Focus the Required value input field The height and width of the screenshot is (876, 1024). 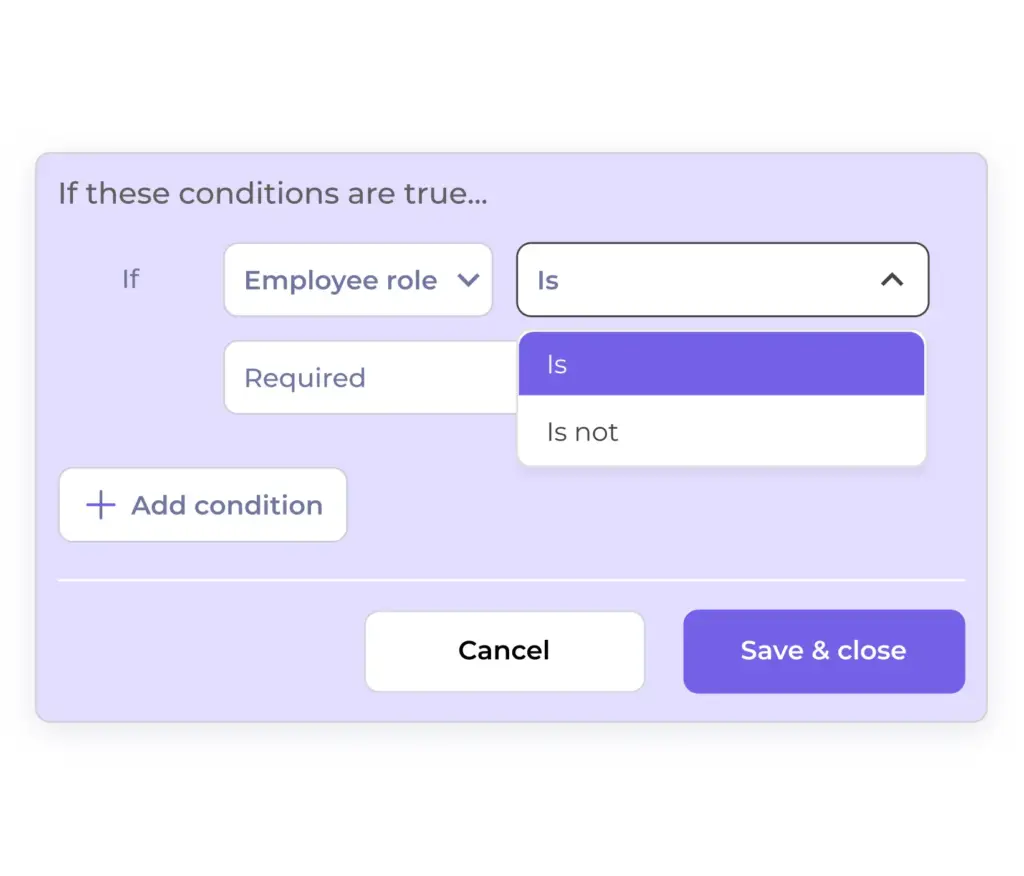click(370, 378)
